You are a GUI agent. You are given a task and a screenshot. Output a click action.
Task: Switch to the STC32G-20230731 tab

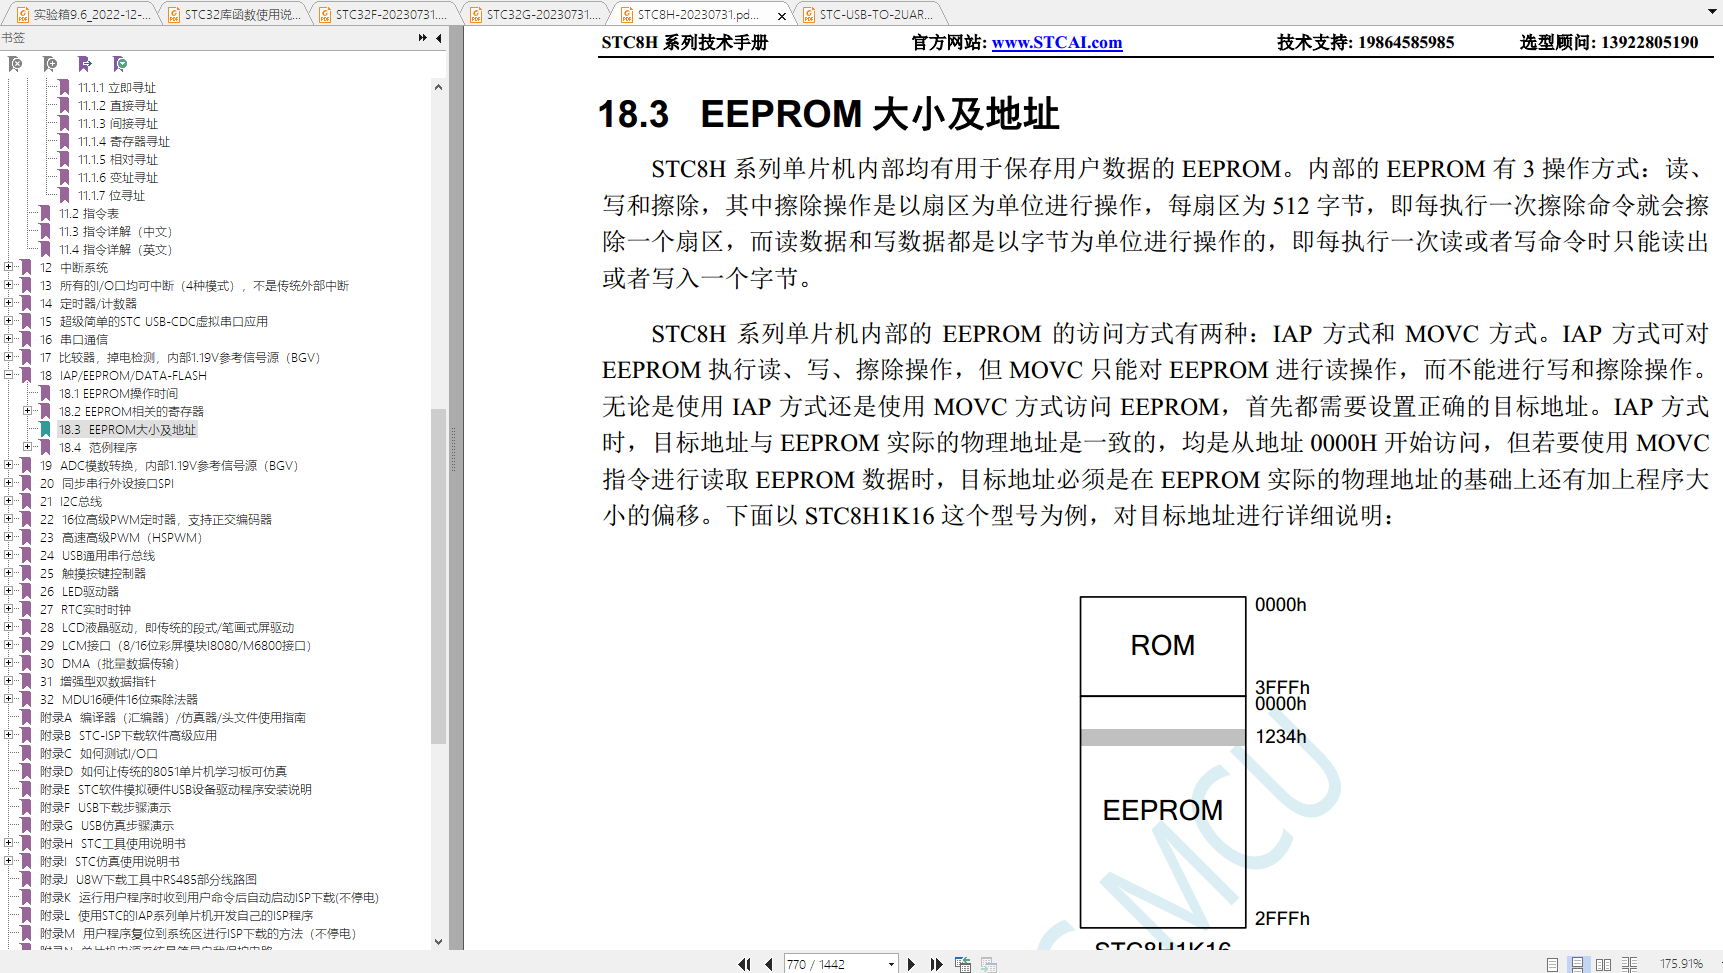point(536,14)
